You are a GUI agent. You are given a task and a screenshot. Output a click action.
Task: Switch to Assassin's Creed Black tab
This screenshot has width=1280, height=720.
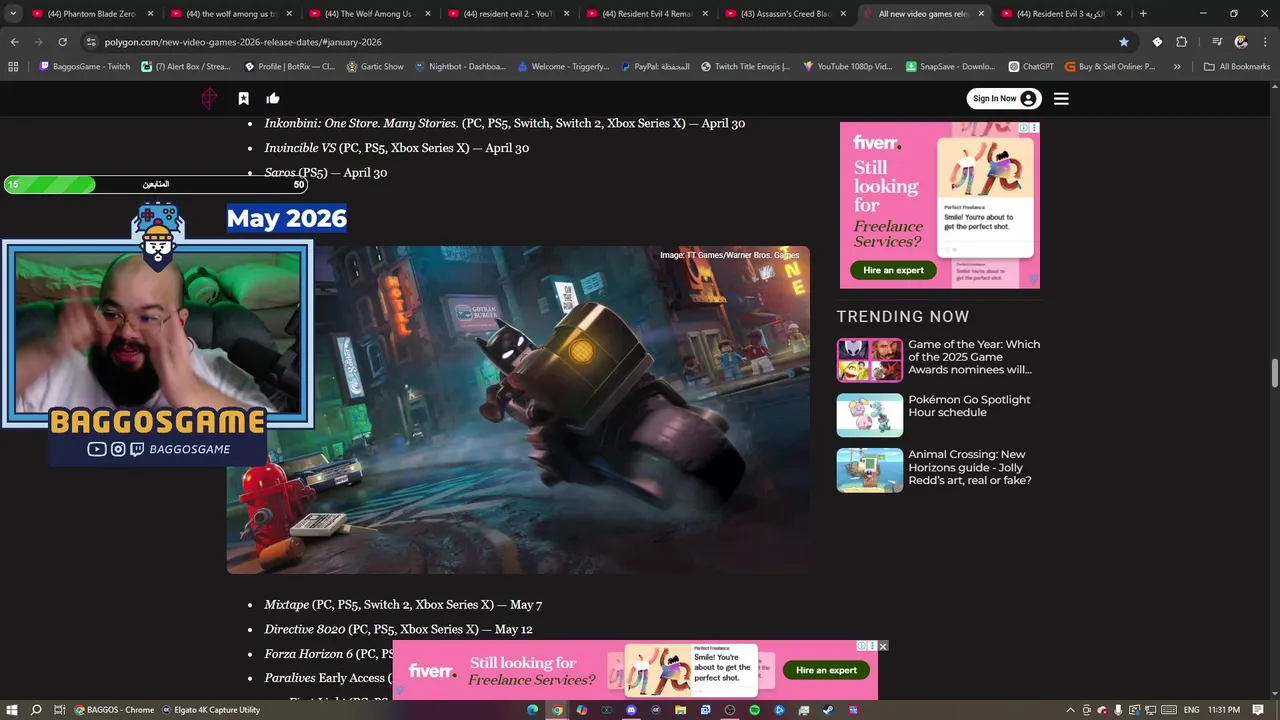pyautogui.click(x=784, y=14)
